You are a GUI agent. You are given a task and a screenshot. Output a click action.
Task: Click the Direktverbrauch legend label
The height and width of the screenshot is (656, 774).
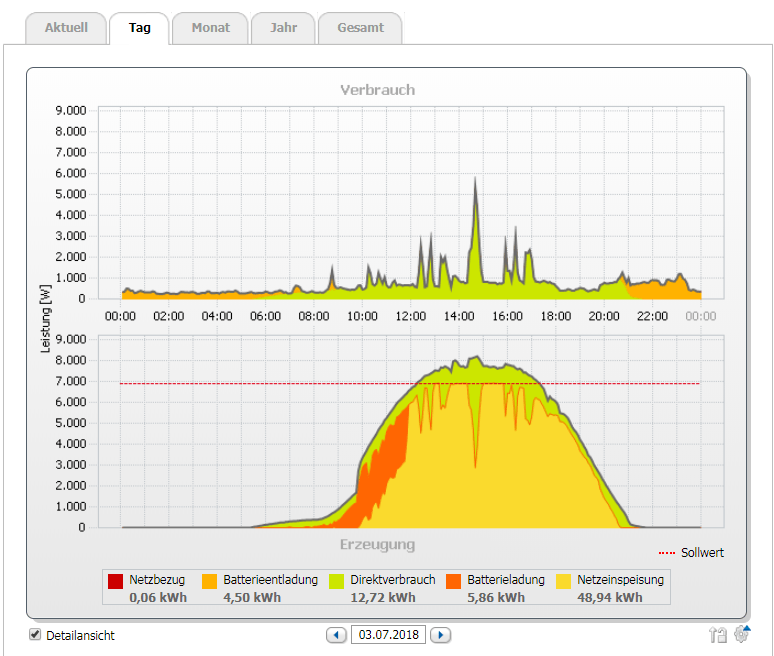point(392,579)
